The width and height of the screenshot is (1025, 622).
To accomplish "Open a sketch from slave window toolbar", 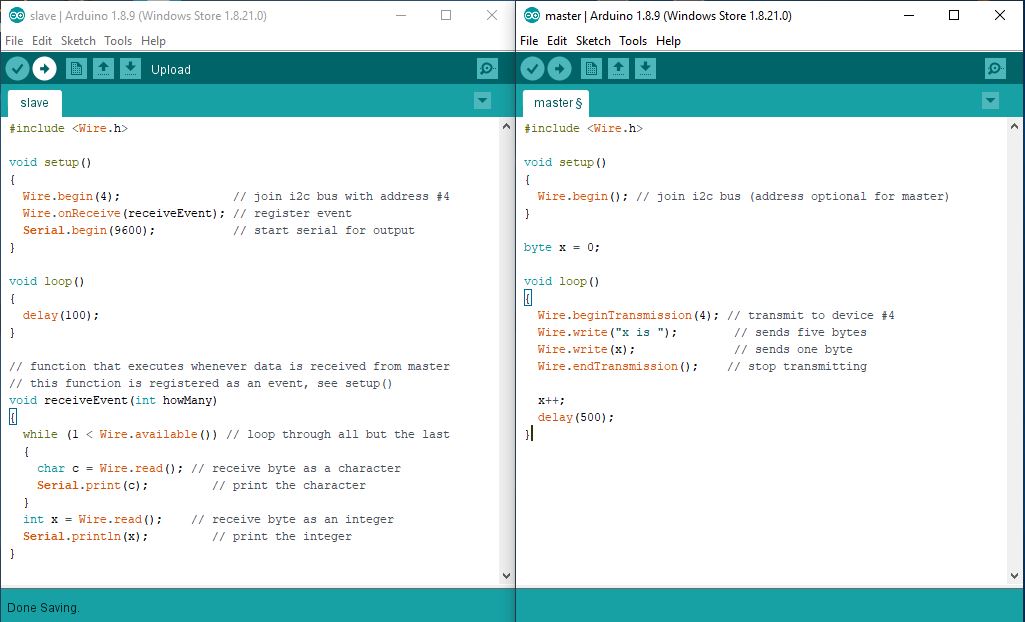I will click(x=103, y=69).
